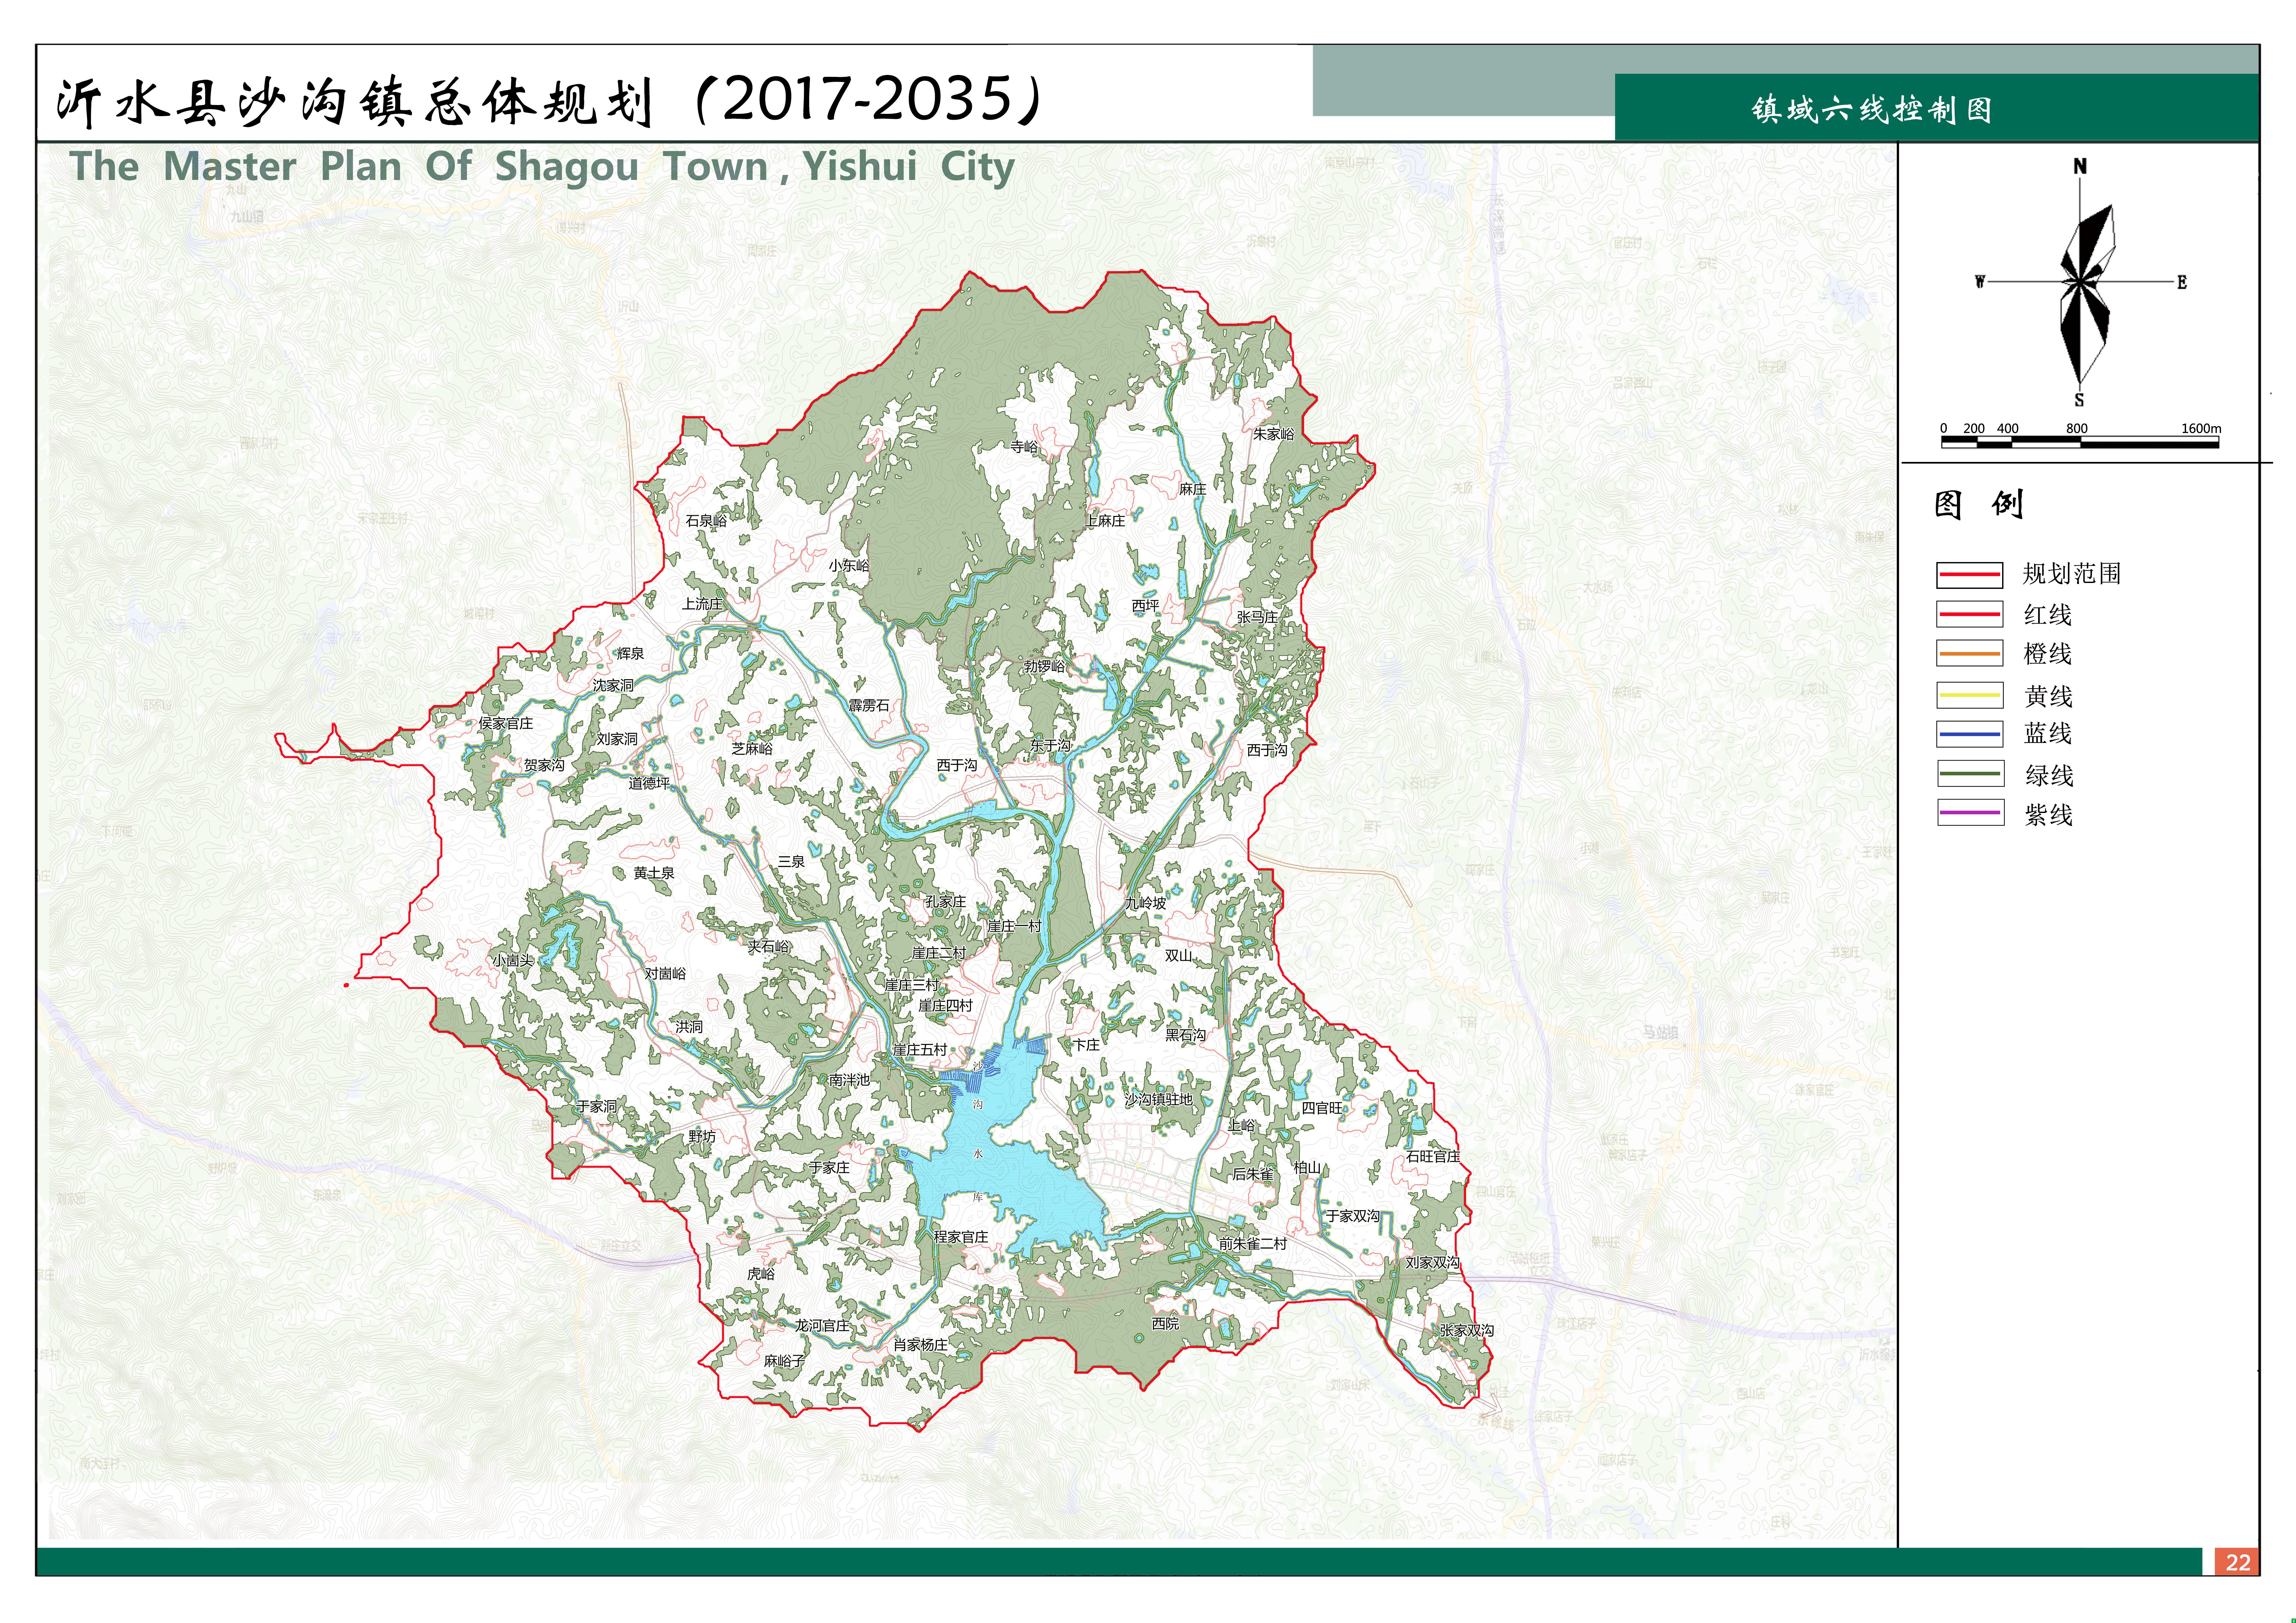Select the 孔家庄 village label

(945, 902)
